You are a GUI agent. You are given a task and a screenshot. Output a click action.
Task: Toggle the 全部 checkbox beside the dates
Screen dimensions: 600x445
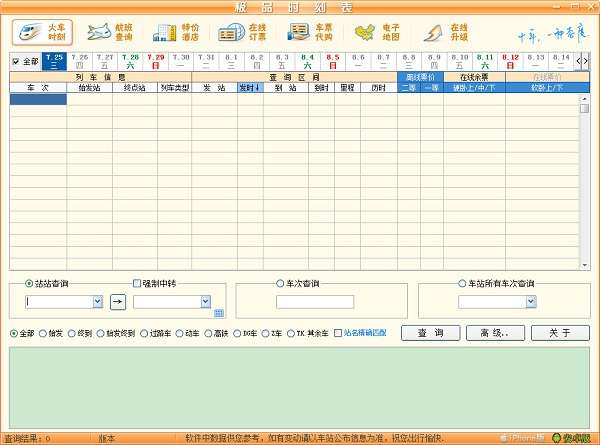coord(15,62)
